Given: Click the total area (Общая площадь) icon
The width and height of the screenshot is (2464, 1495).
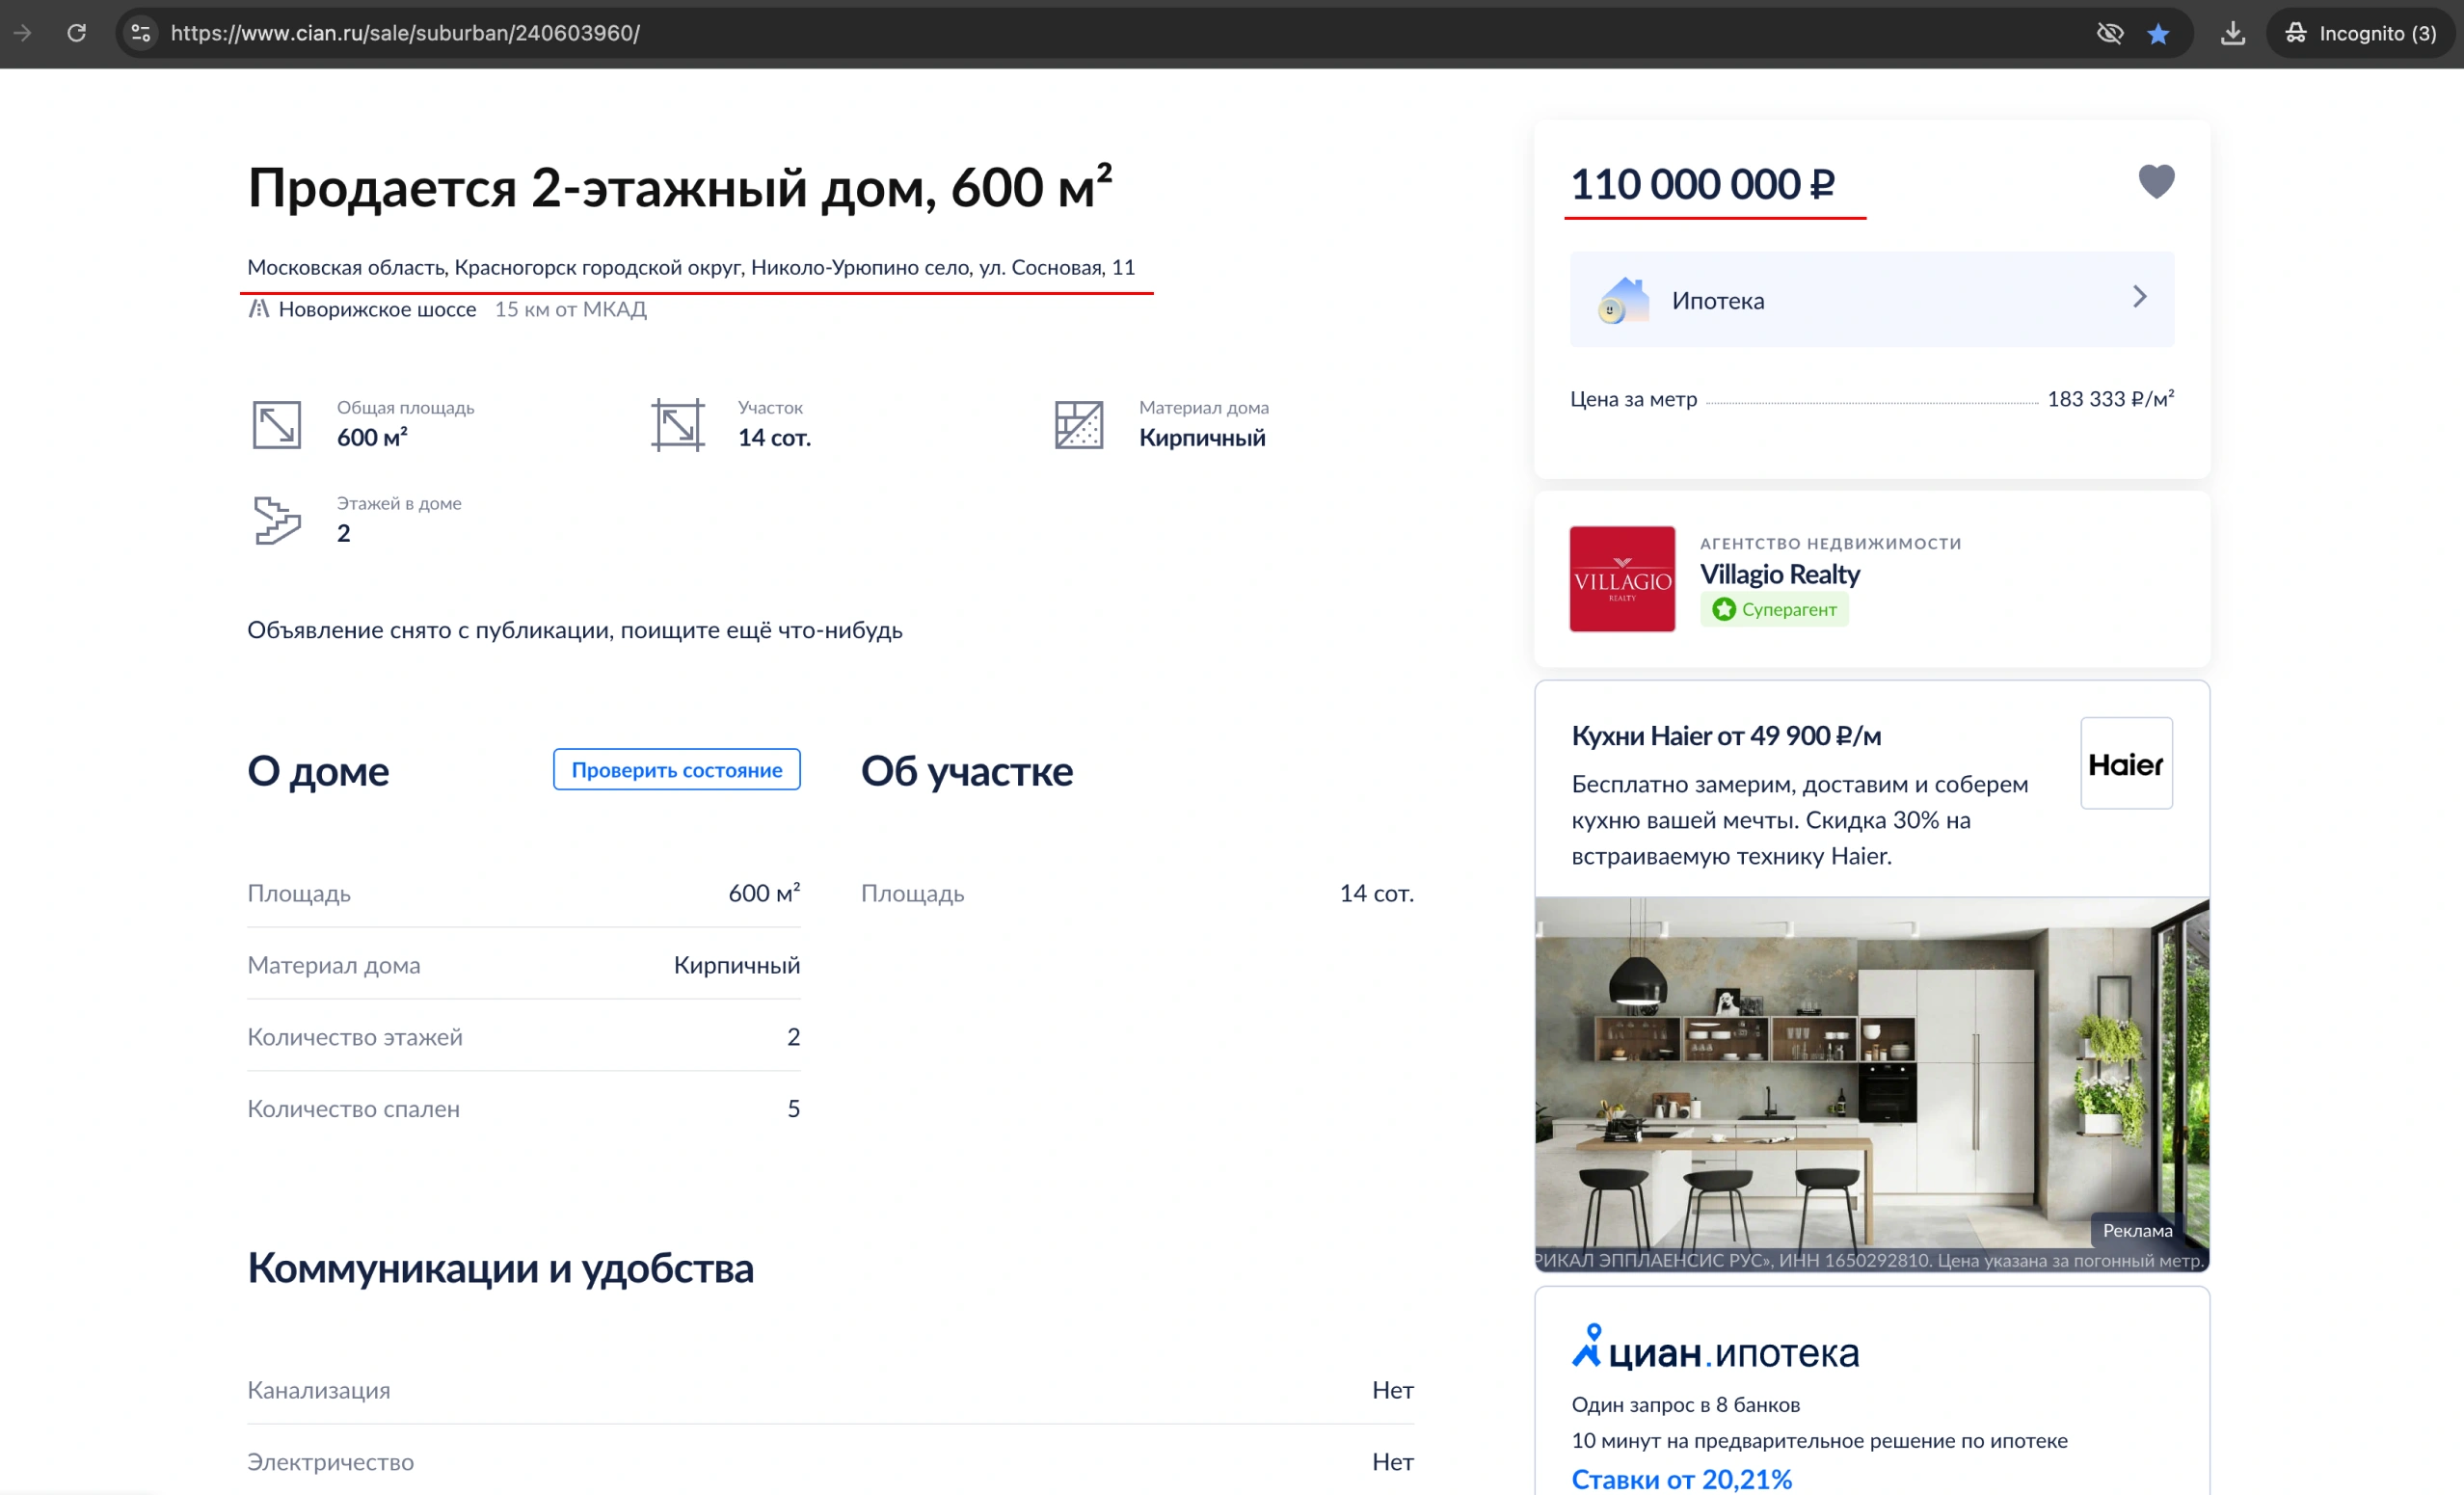Looking at the screenshot, I should [278, 424].
